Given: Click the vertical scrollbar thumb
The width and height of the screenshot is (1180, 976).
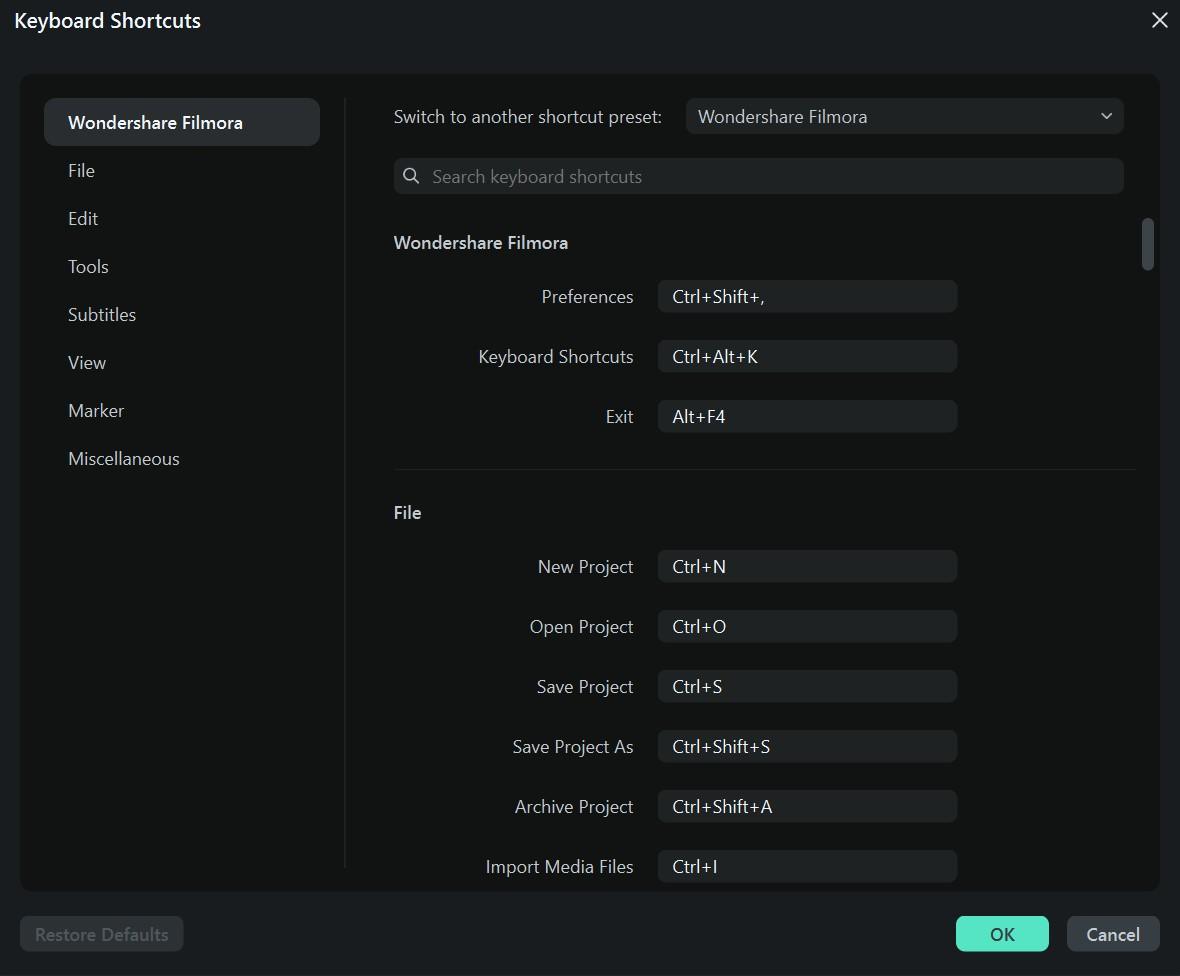Looking at the screenshot, I should coord(1147,244).
